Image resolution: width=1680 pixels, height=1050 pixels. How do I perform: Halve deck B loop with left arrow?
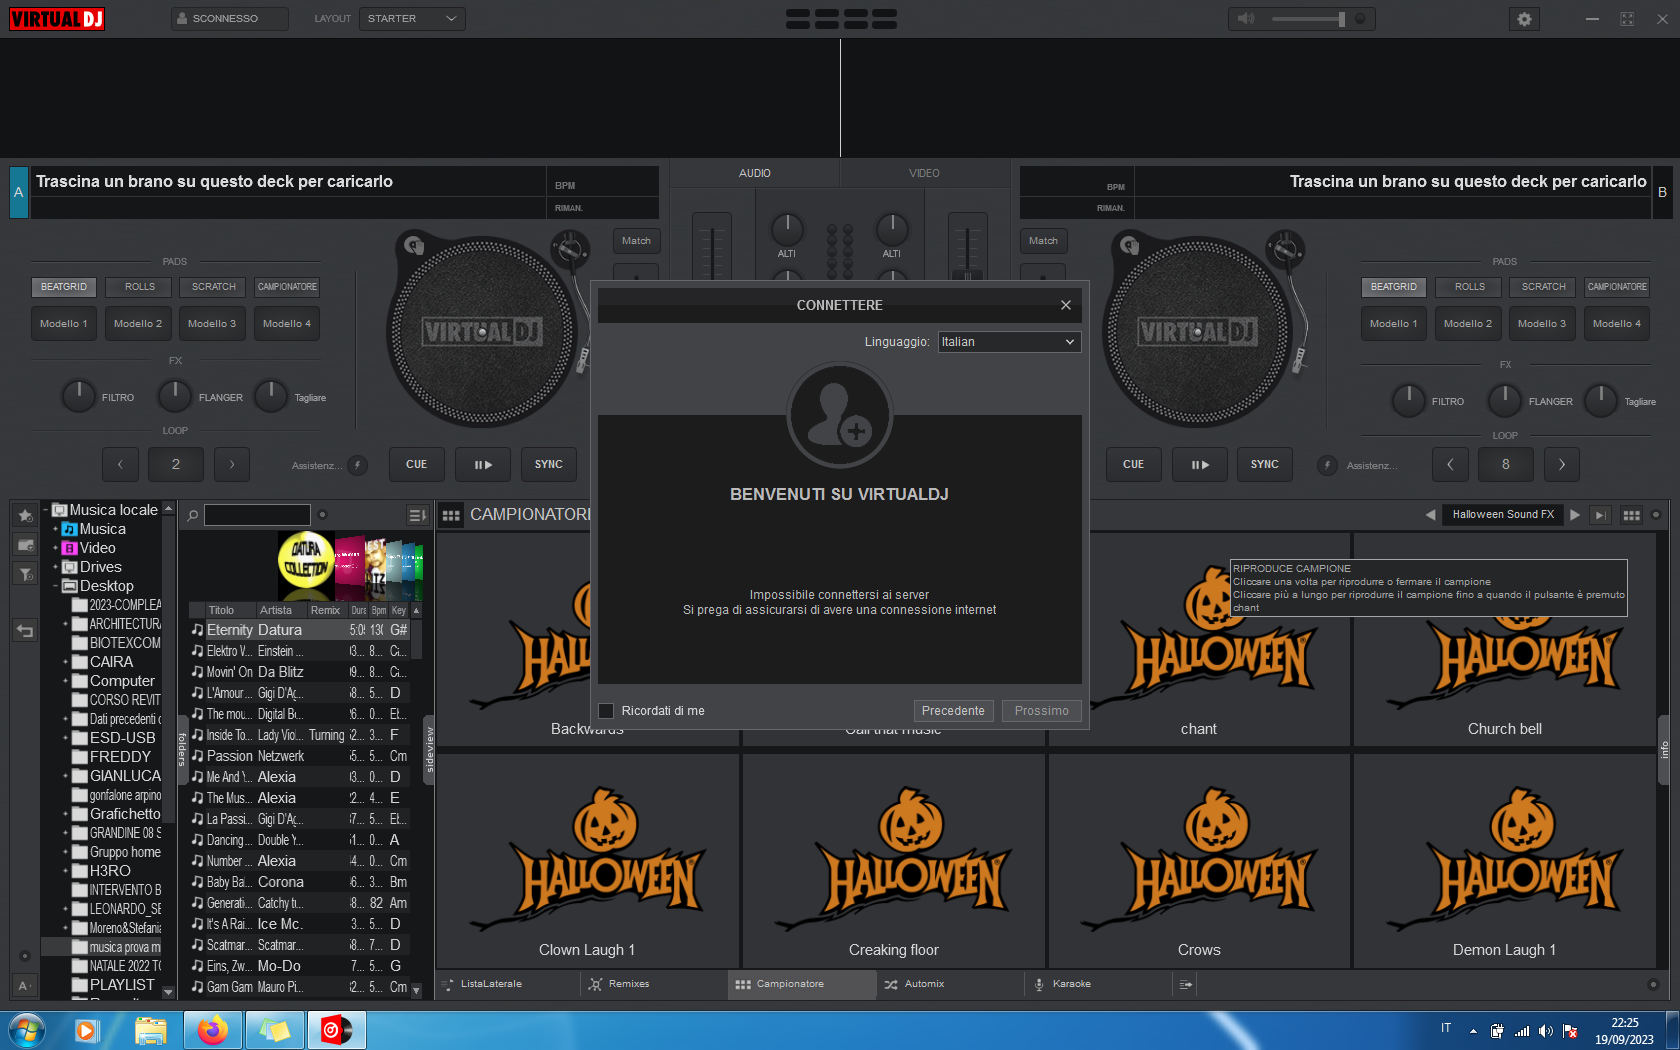point(1450,465)
